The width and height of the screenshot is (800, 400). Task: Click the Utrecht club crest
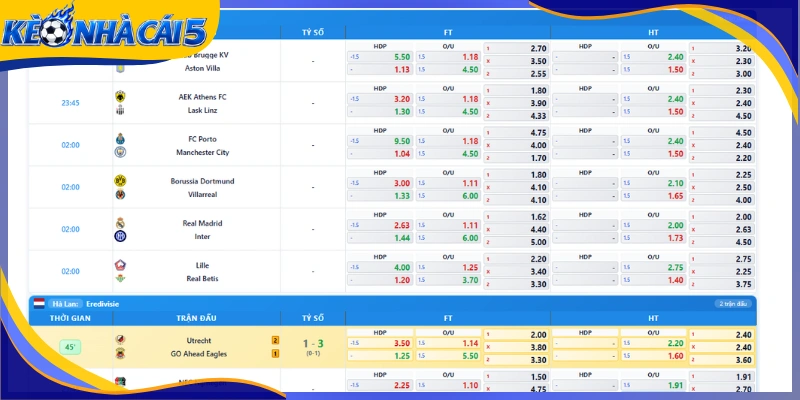[x=120, y=340]
